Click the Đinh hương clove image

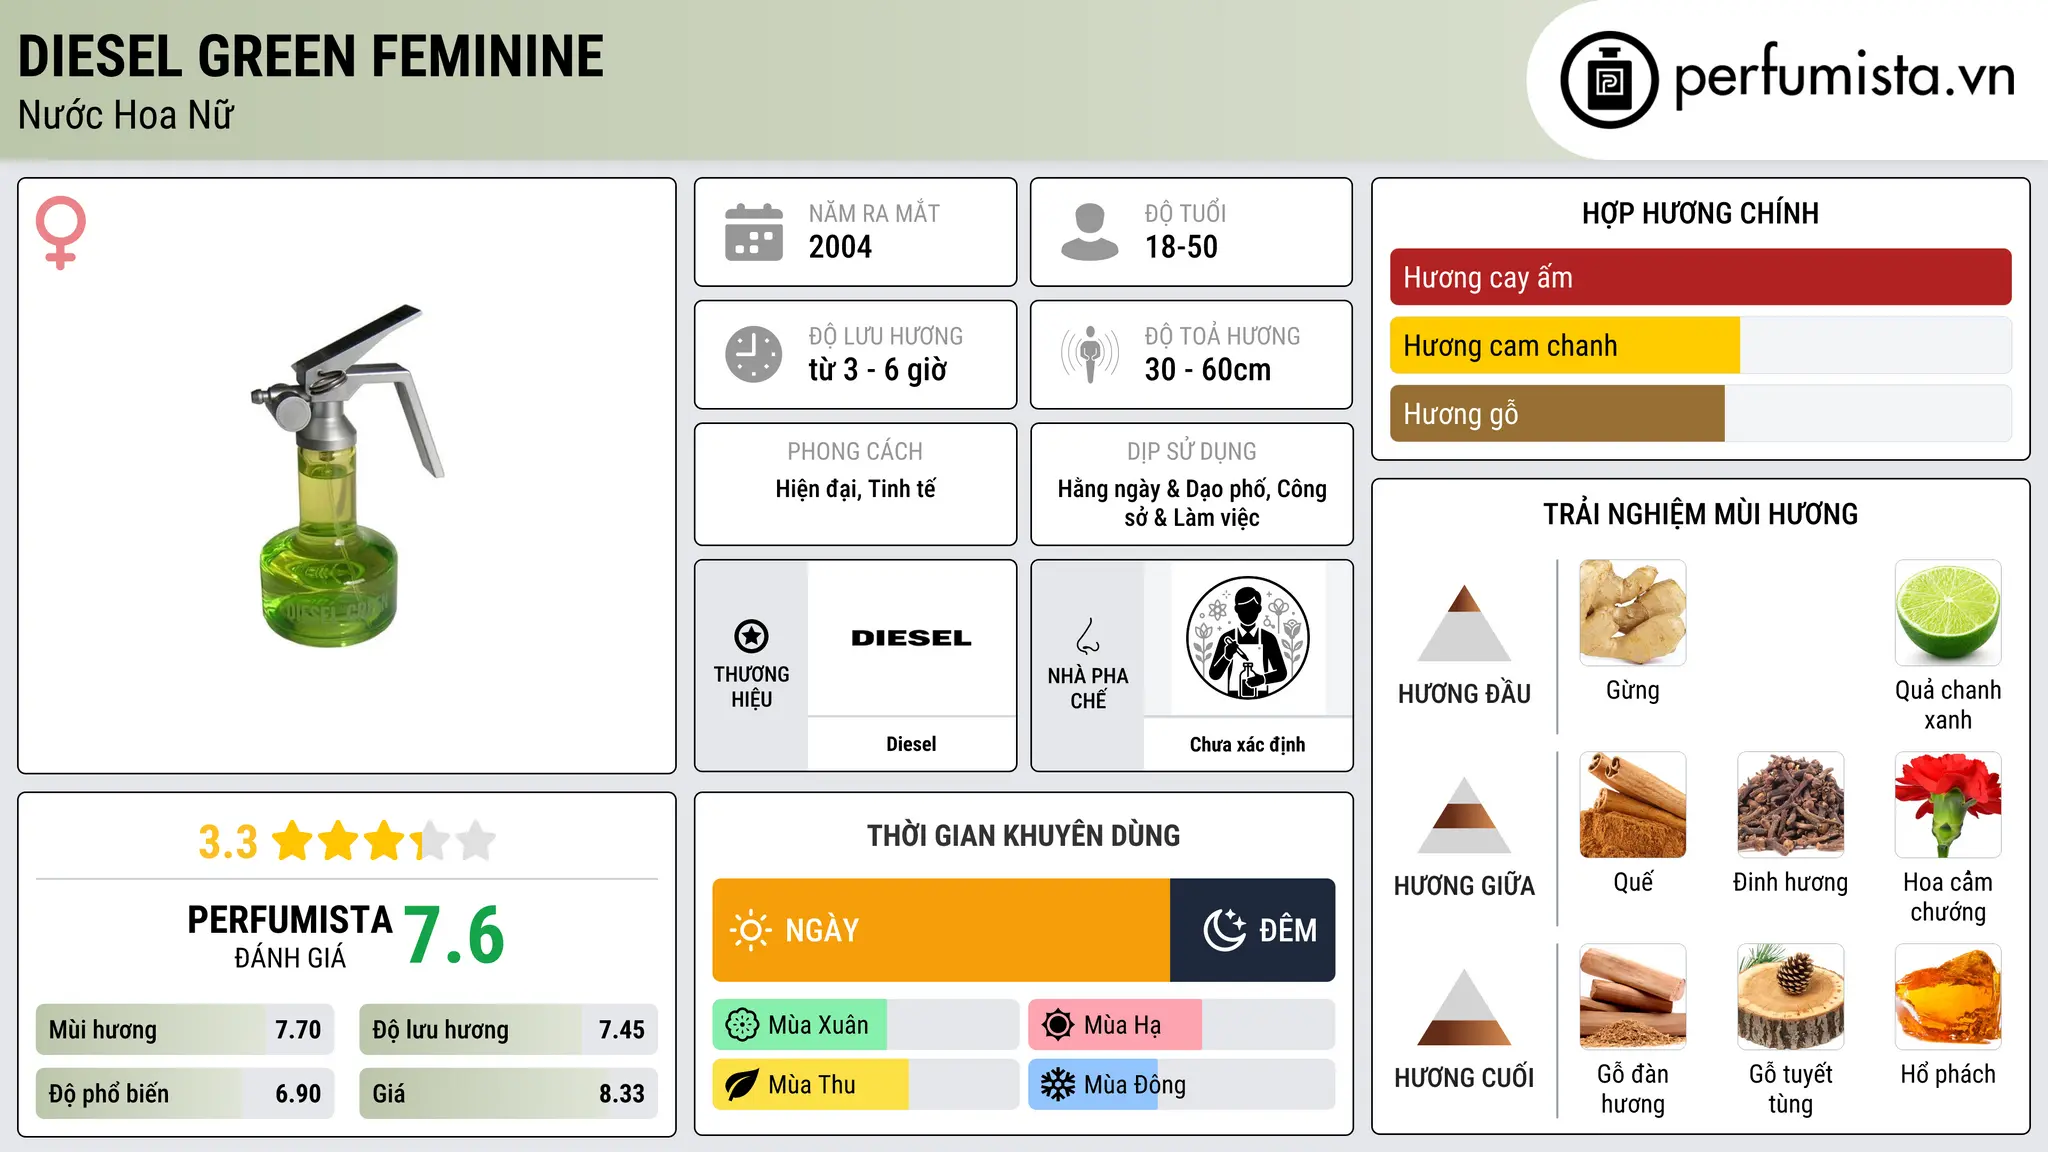(1791, 805)
